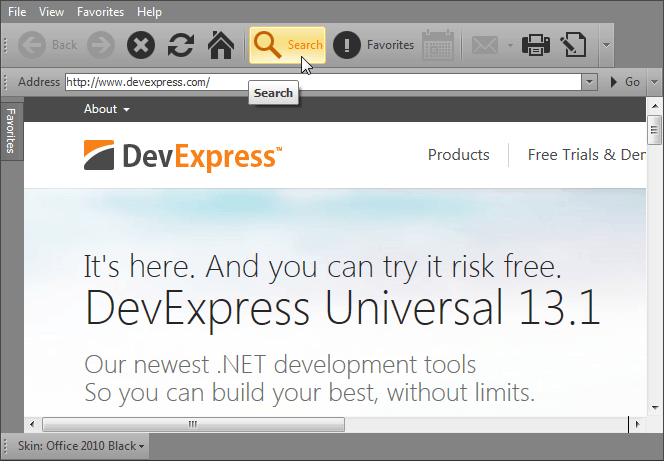Click the DevExpress logo
664x461 pixels.
183,156
